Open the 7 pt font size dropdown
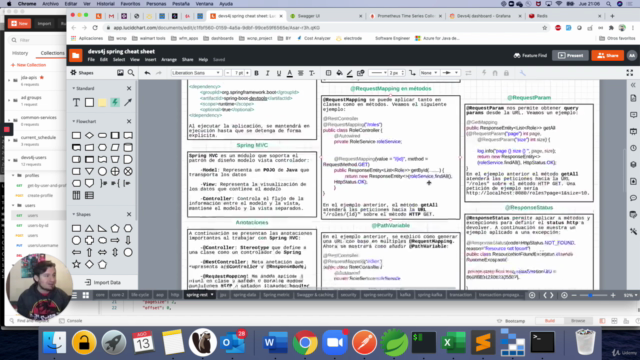This screenshot has width=640, height=360. pos(241,73)
